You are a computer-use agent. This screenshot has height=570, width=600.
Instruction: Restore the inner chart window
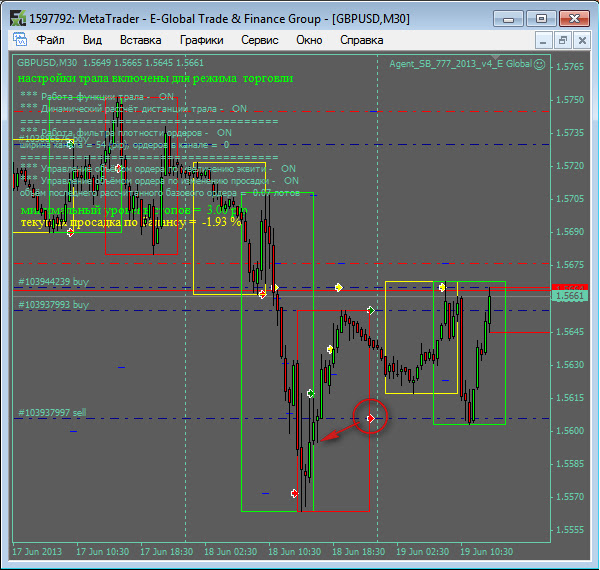click(562, 40)
